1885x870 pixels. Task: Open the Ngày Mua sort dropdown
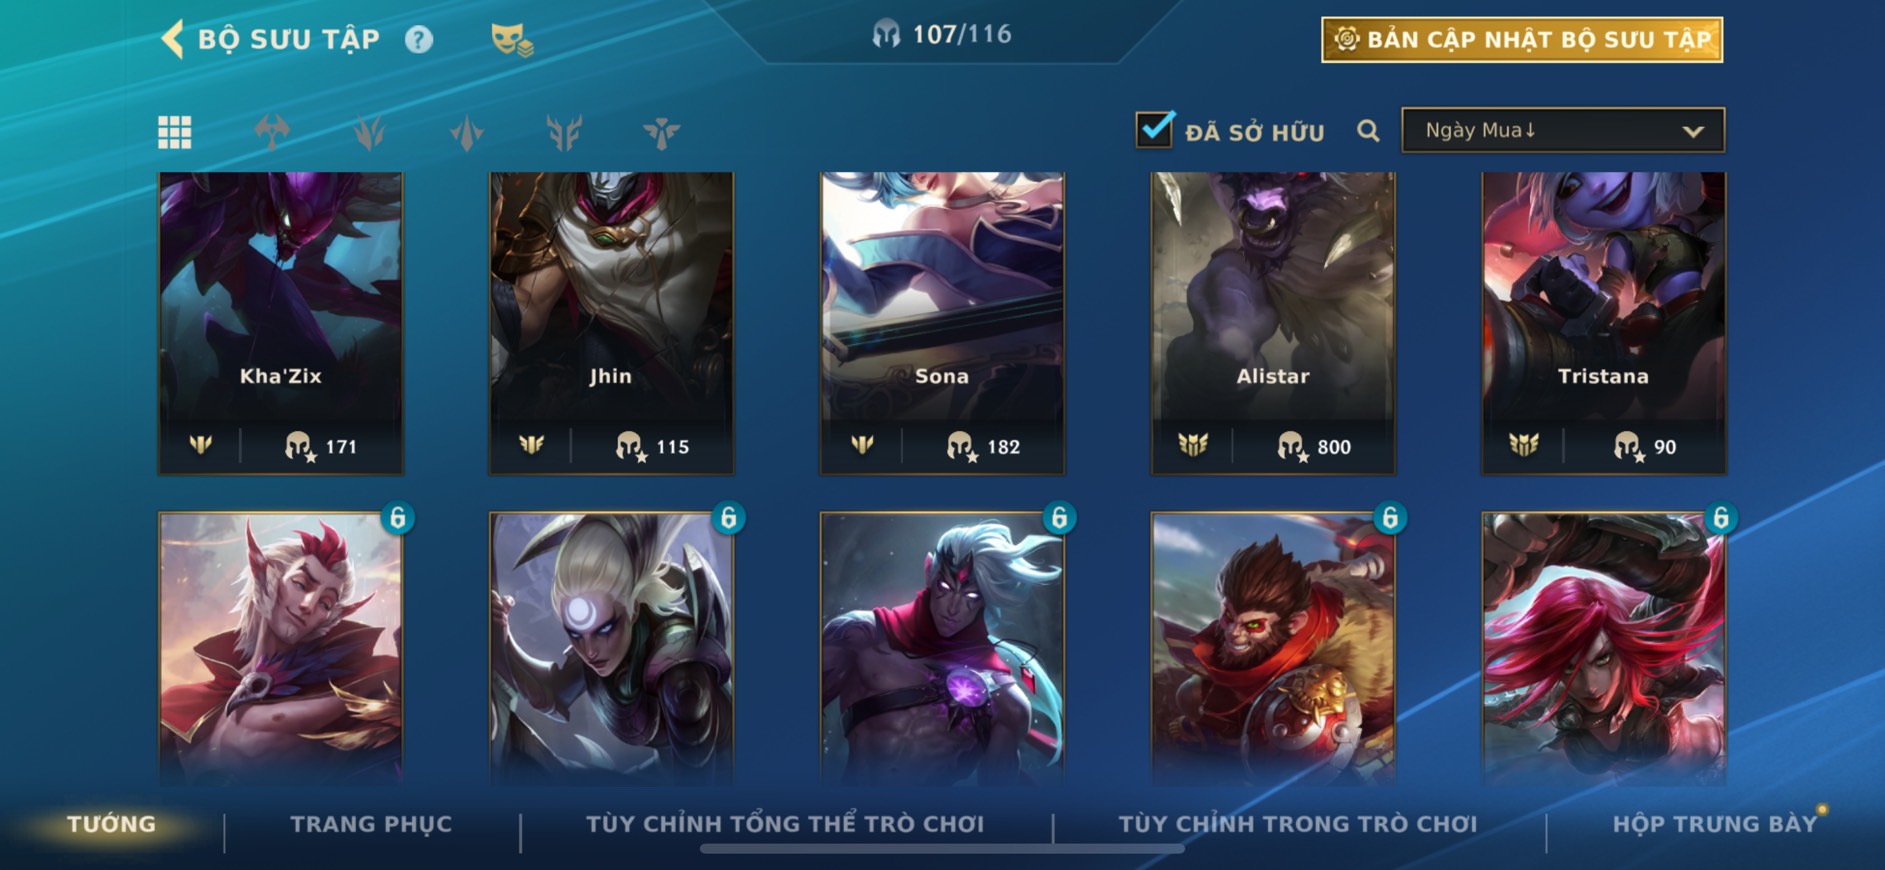1563,130
